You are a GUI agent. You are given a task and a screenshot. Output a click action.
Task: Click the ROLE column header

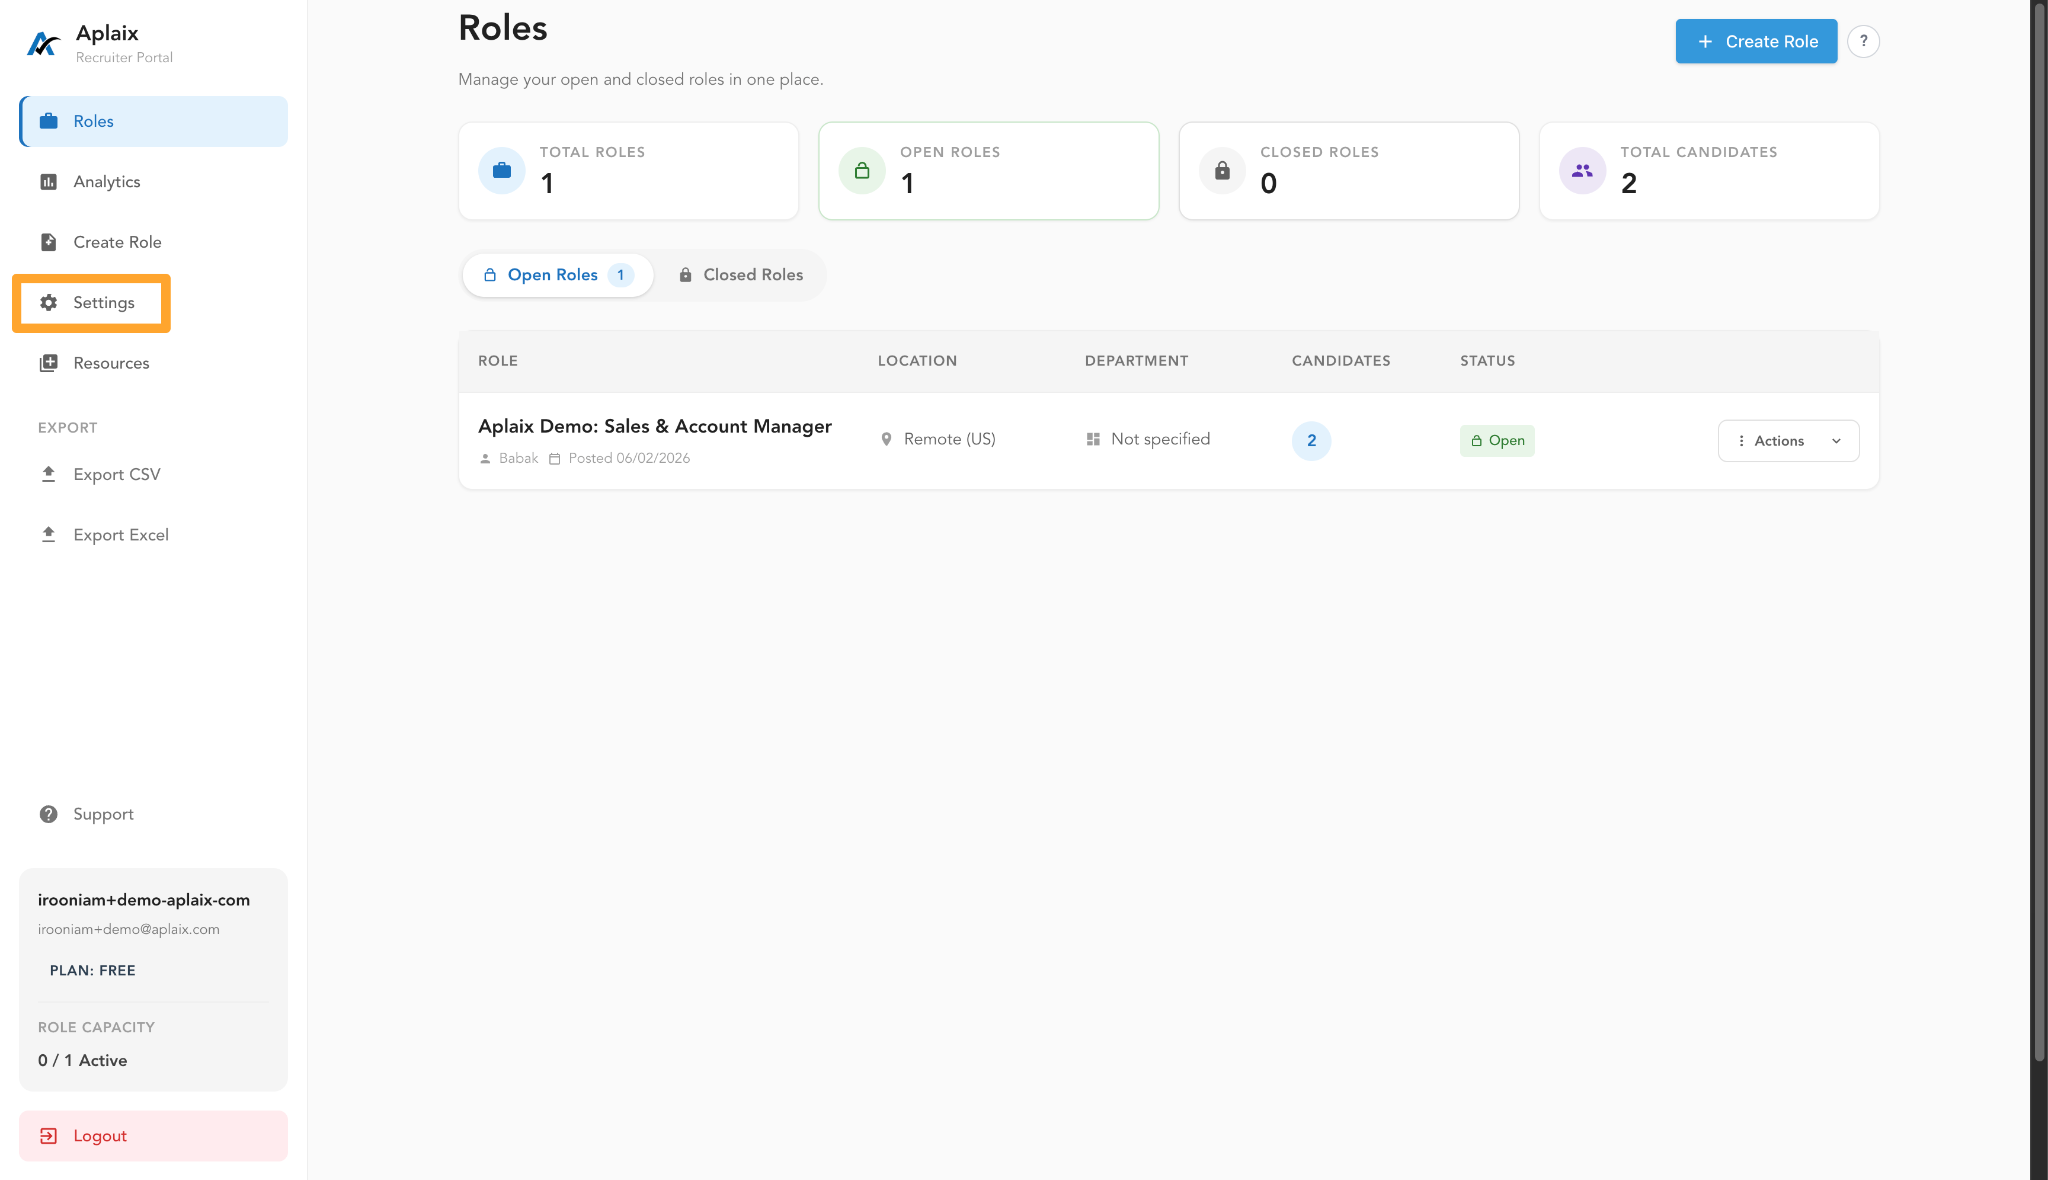pos(498,361)
